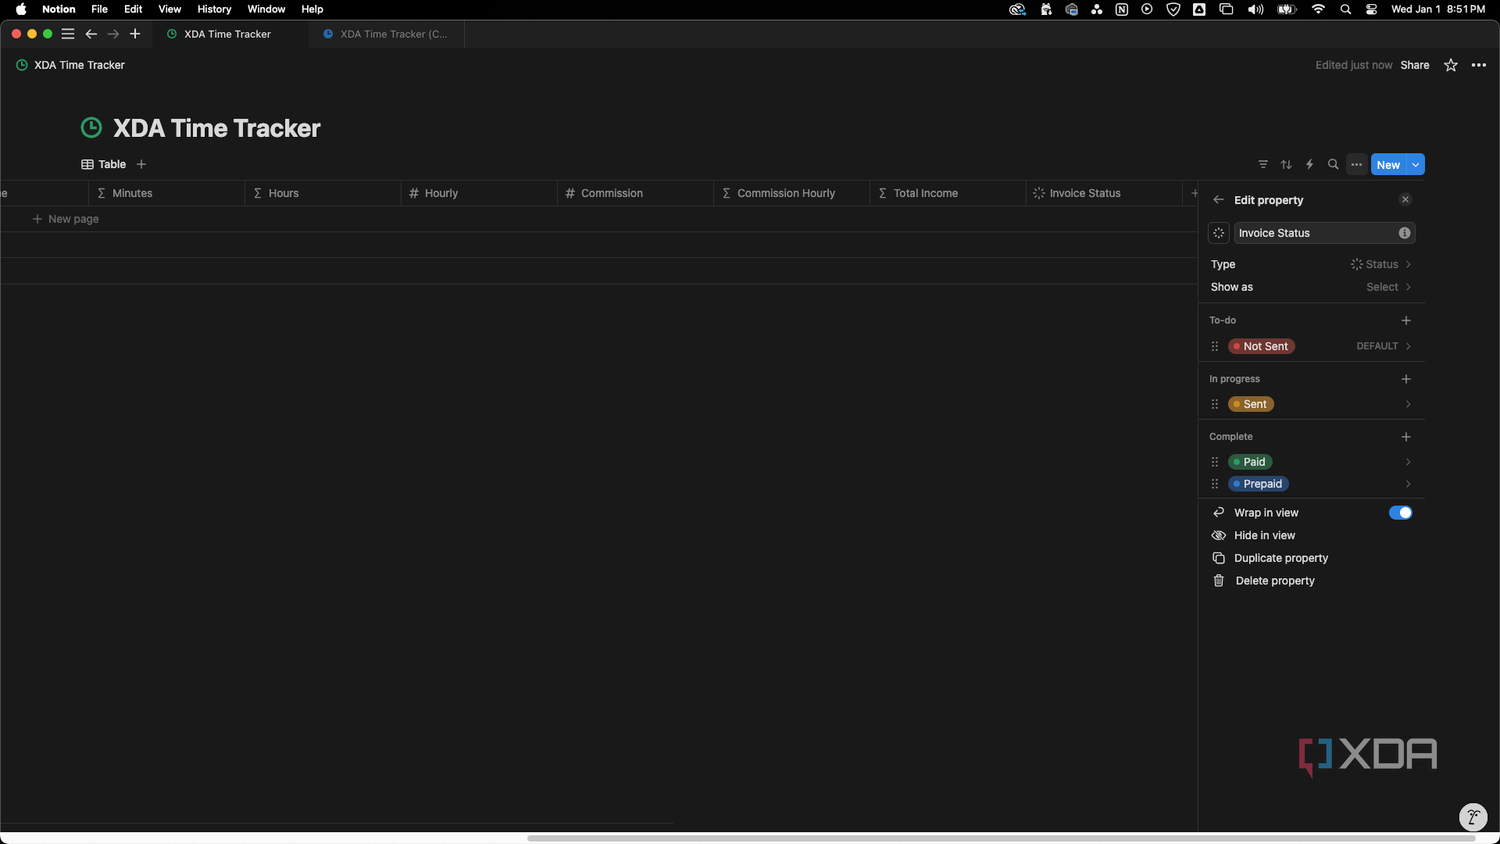Expand the Paid option chevron
Image resolution: width=1500 pixels, height=844 pixels.
click(x=1408, y=462)
